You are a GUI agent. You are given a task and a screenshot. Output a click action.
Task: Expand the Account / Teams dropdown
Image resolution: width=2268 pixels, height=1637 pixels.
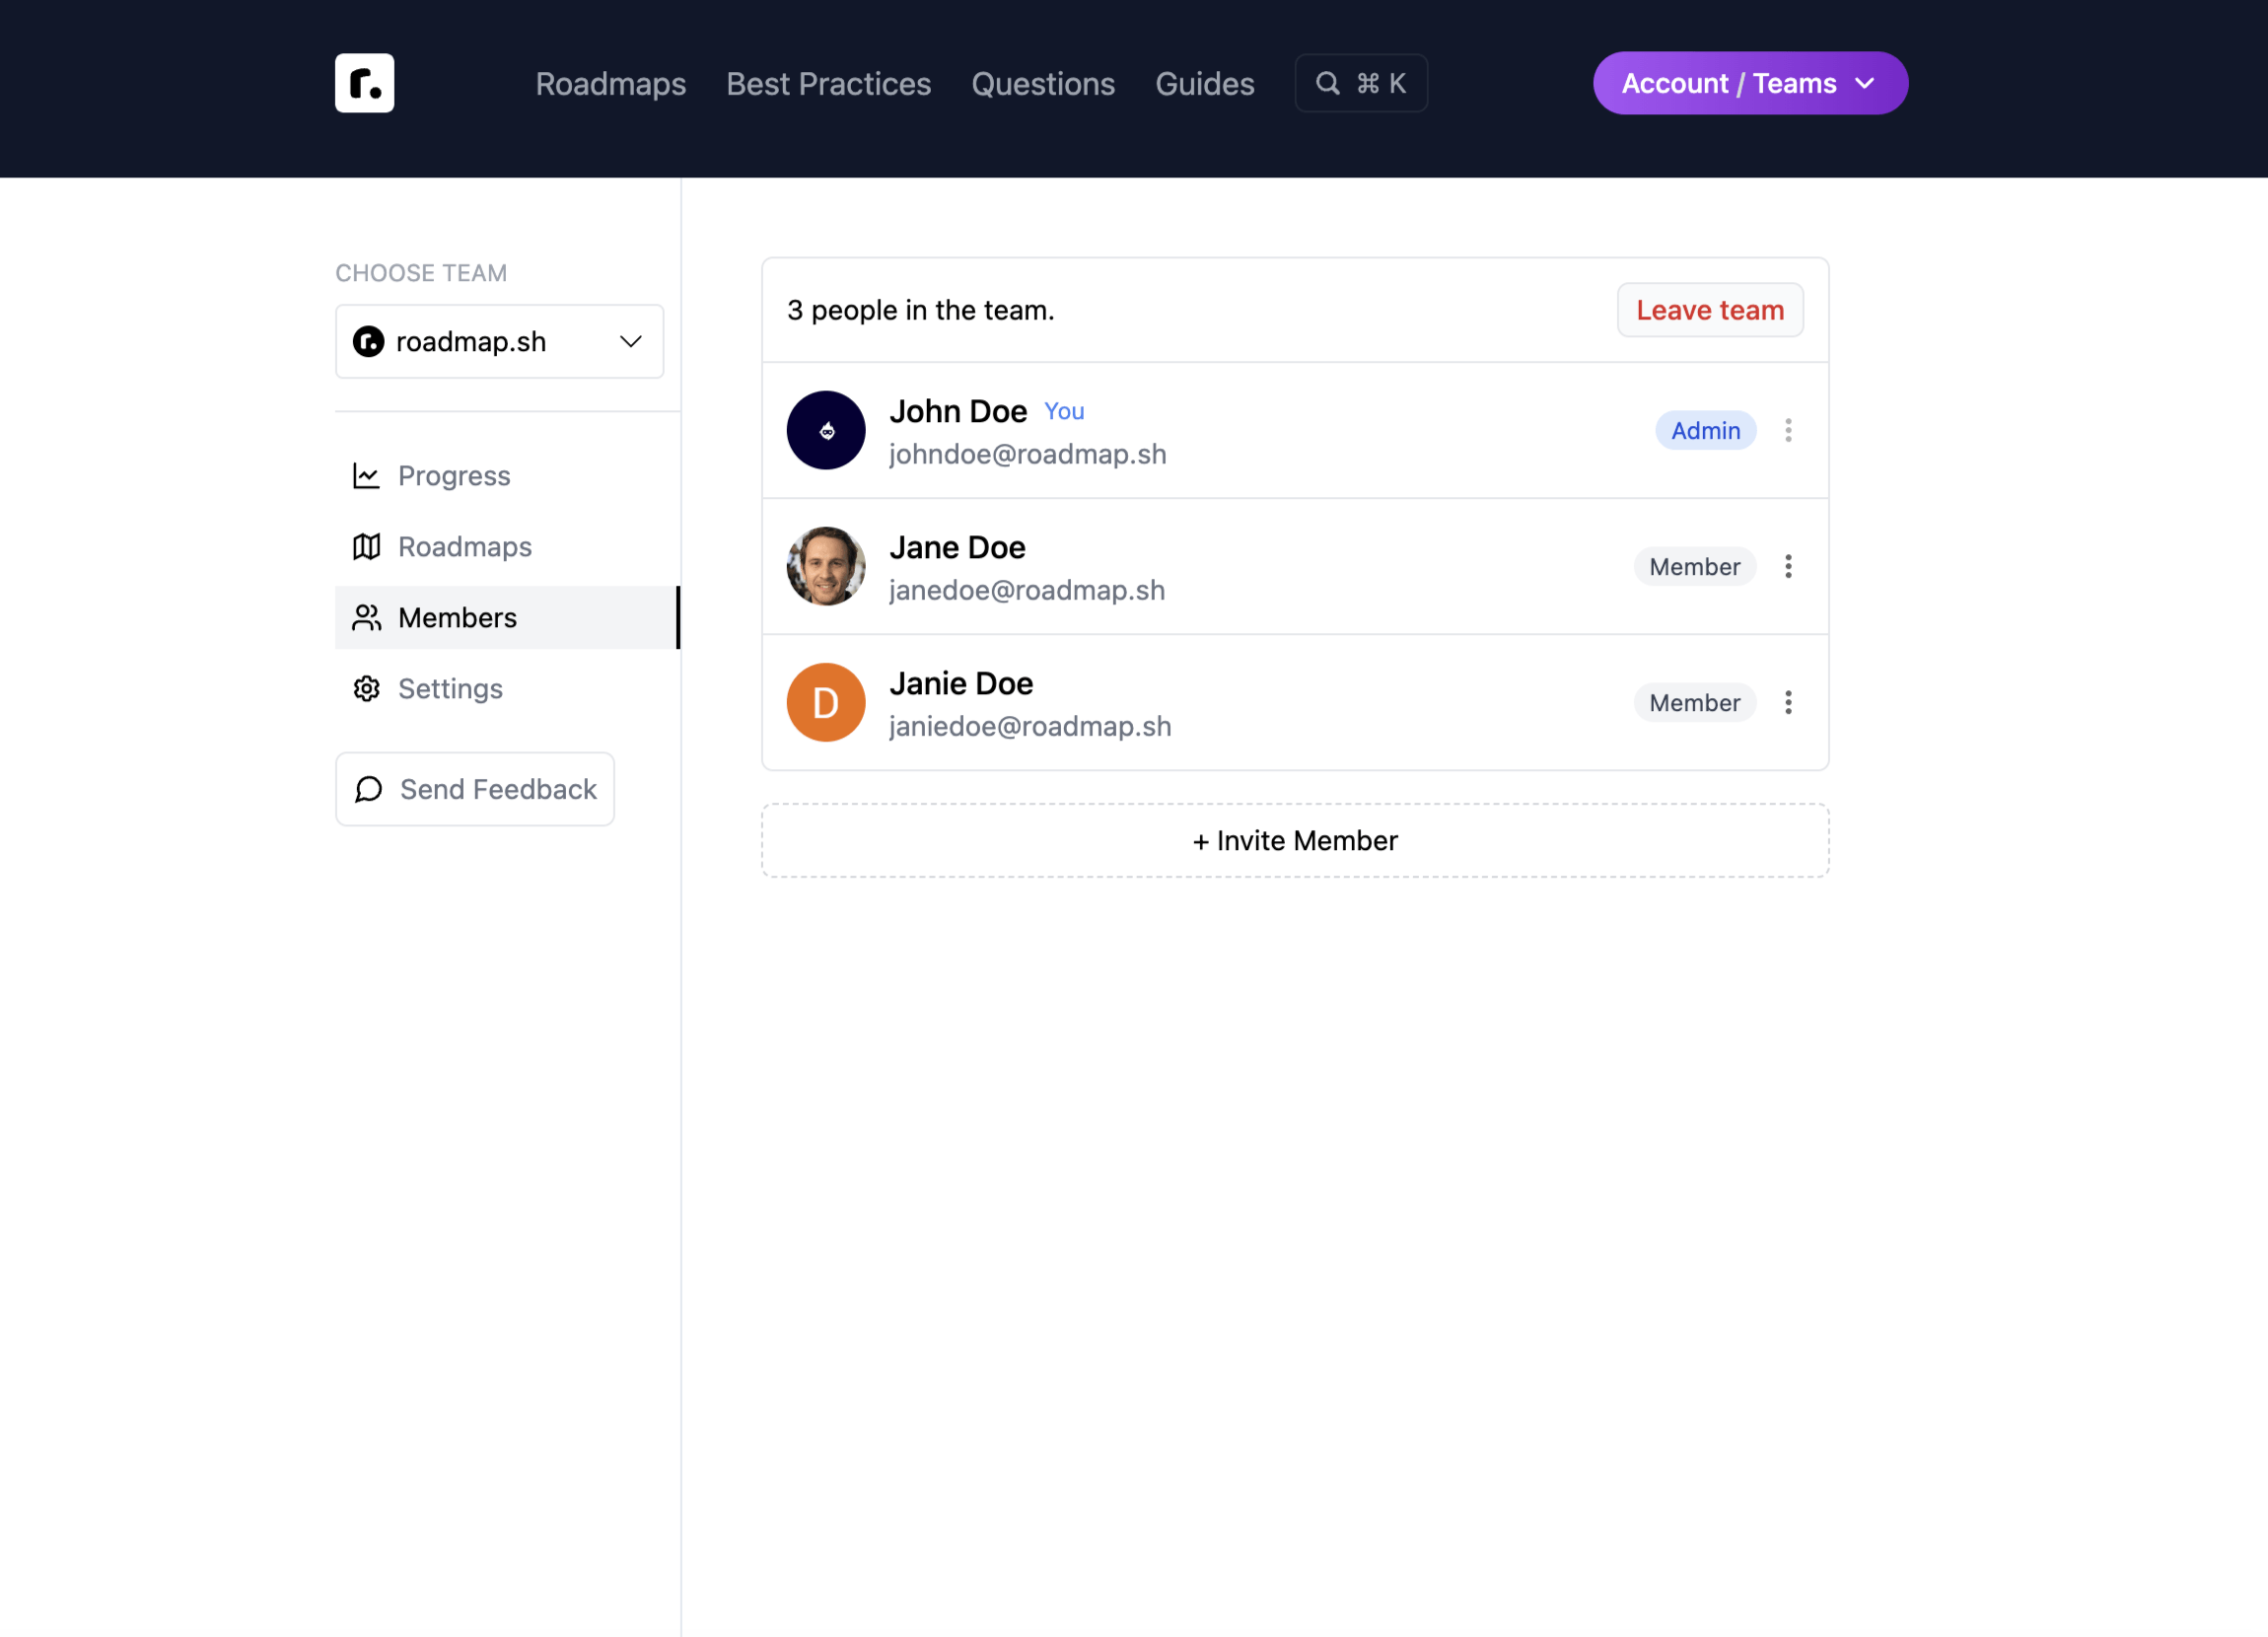pyautogui.click(x=1749, y=83)
